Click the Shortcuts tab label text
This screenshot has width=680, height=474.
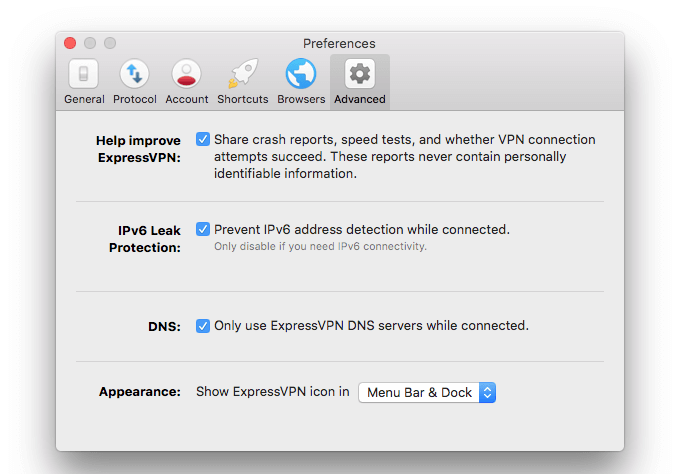[243, 99]
